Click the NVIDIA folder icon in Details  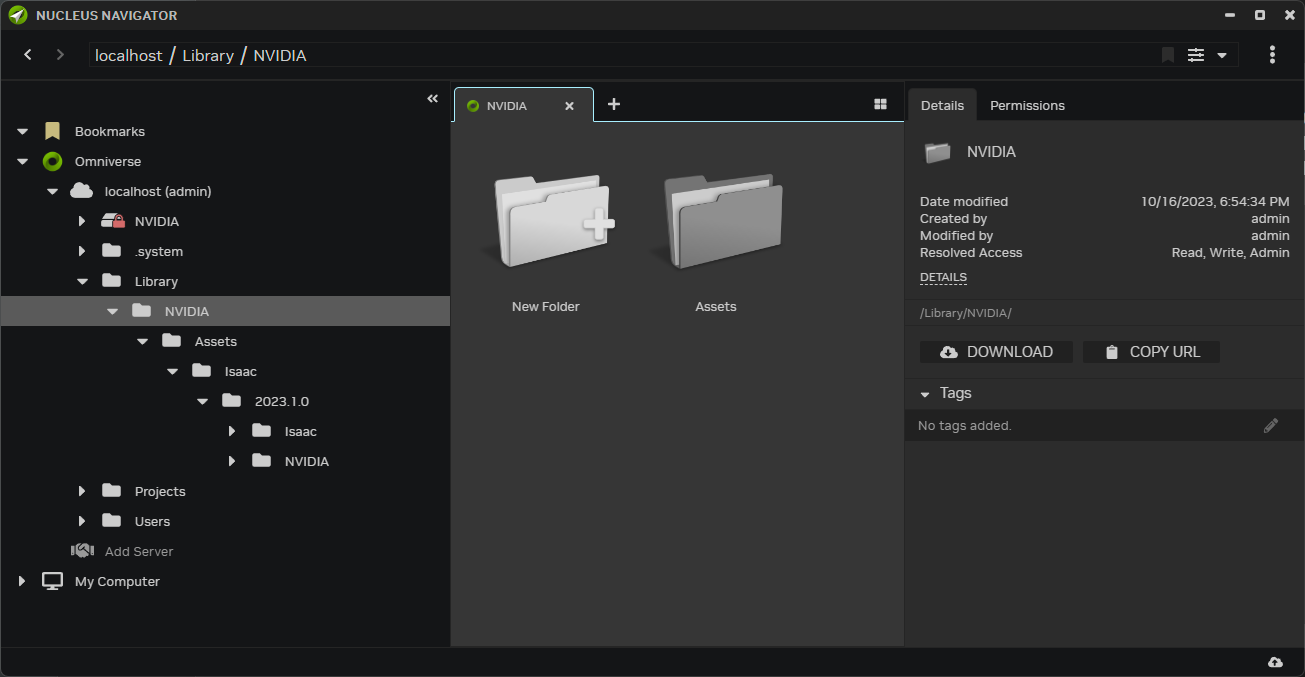937,152
